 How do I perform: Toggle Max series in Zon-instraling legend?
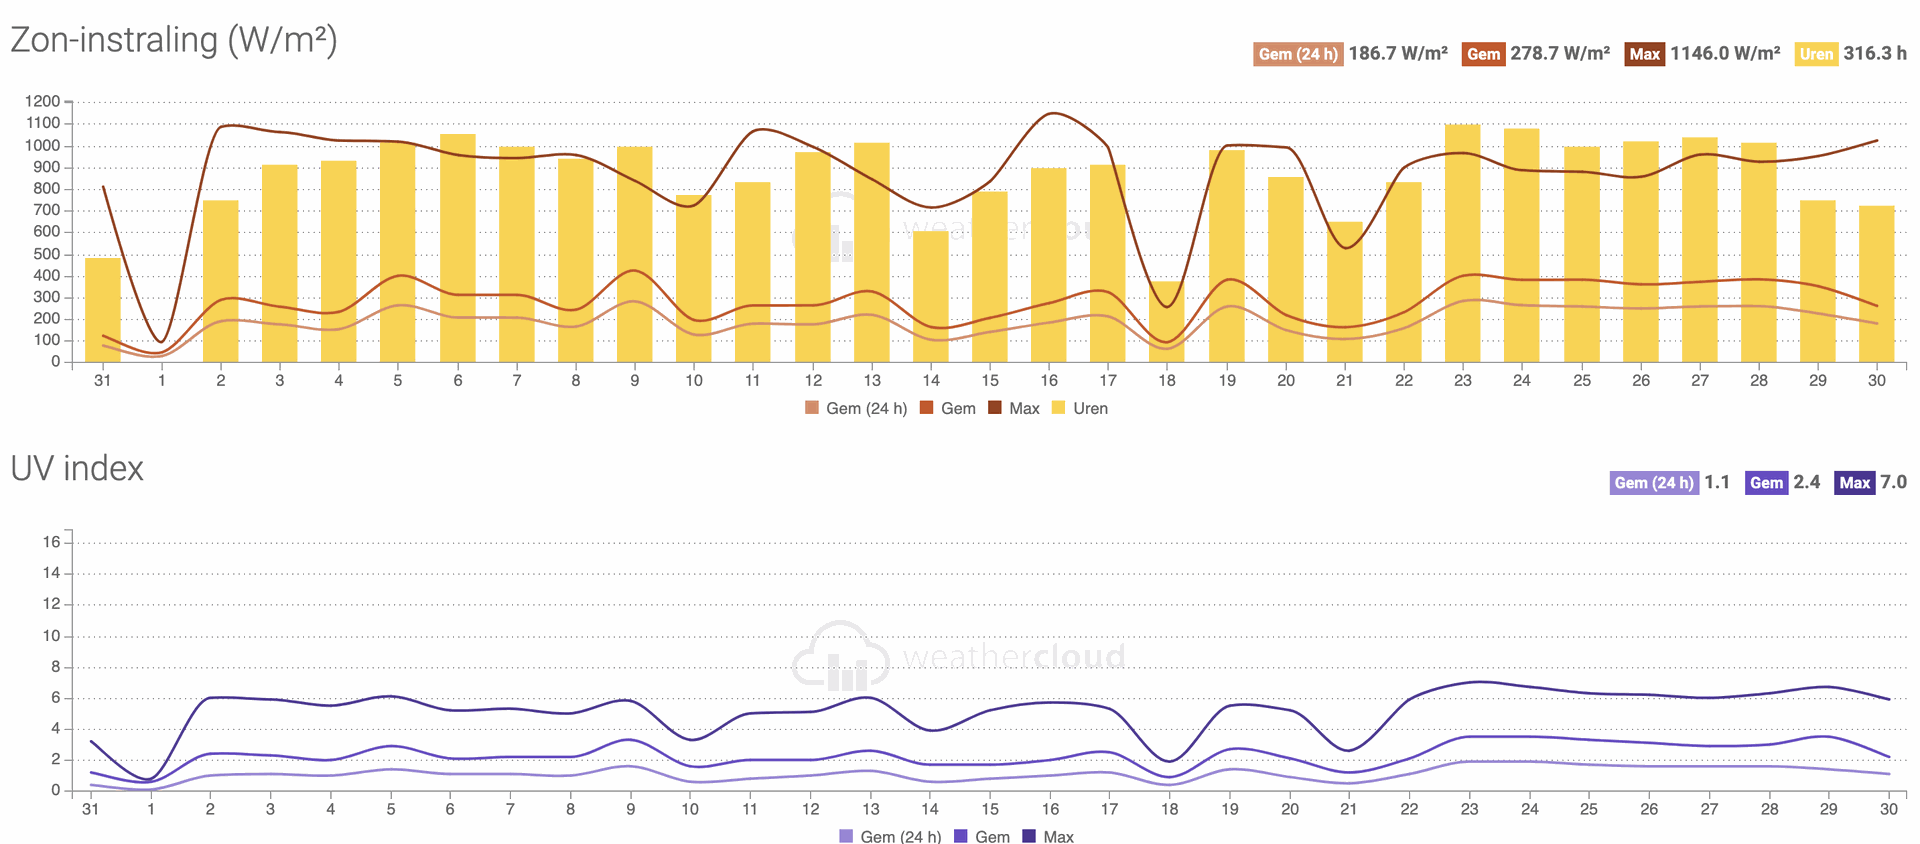[1023, 408]
